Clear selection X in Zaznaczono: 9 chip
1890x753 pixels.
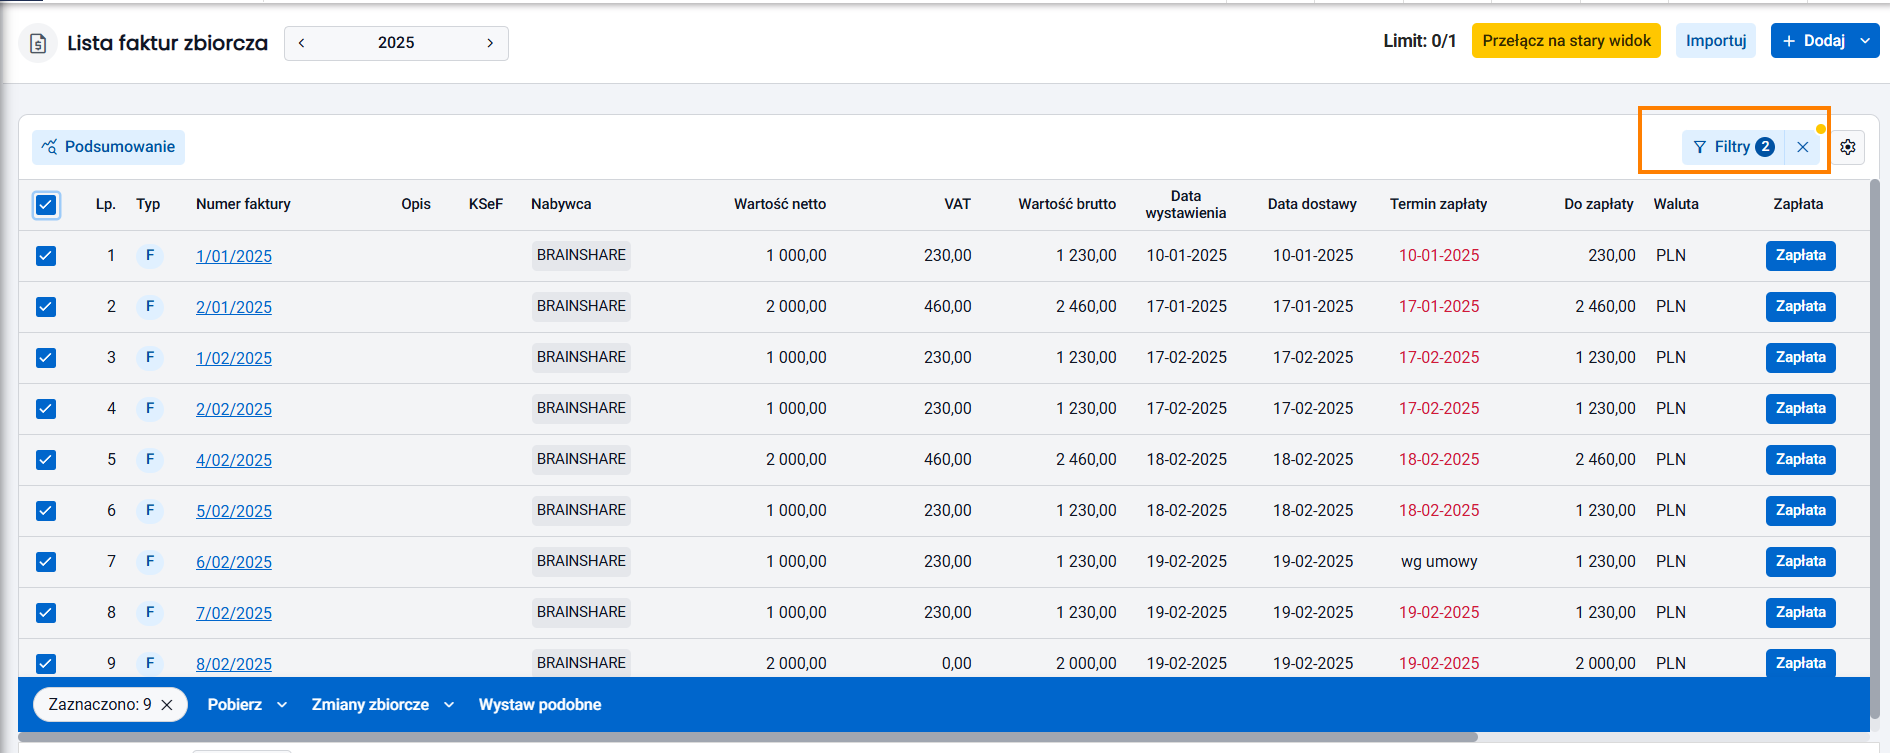[x=167, y=705]
